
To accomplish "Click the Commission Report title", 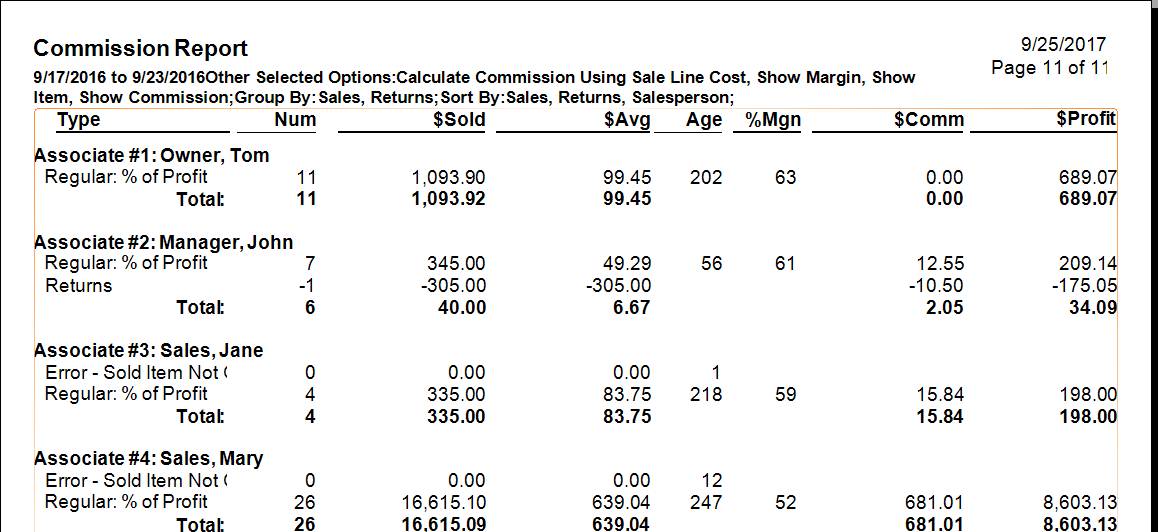I will pos(140,48).
